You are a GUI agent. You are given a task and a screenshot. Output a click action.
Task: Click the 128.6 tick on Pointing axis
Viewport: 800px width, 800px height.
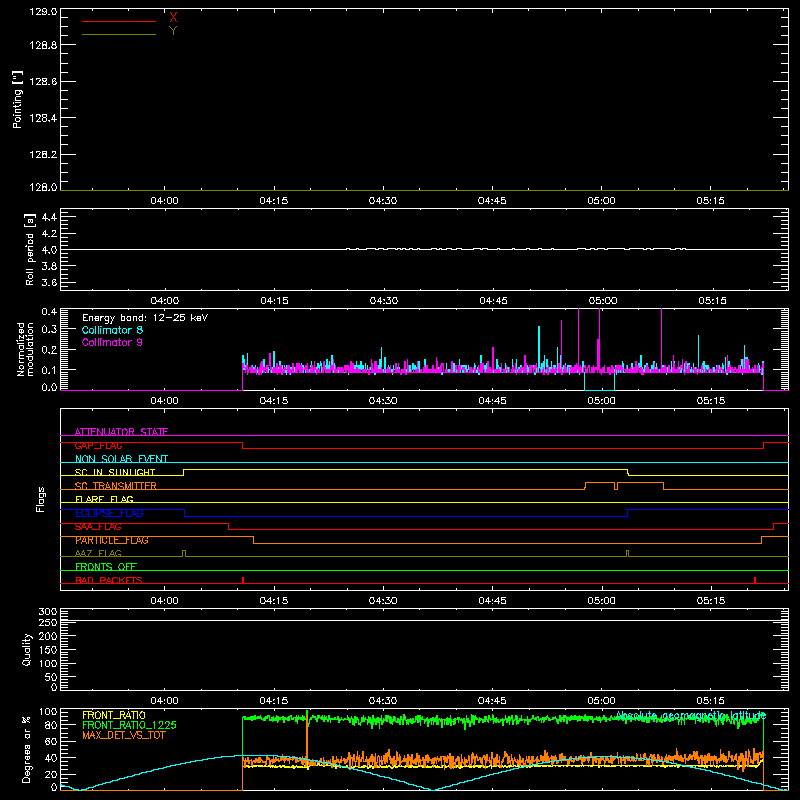point(43,82)
